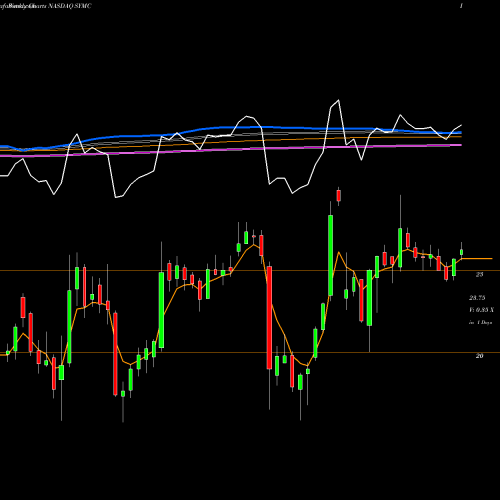Click the NASDAQ SYMC title text
The image size is (500, 500).
click(69, 6)
